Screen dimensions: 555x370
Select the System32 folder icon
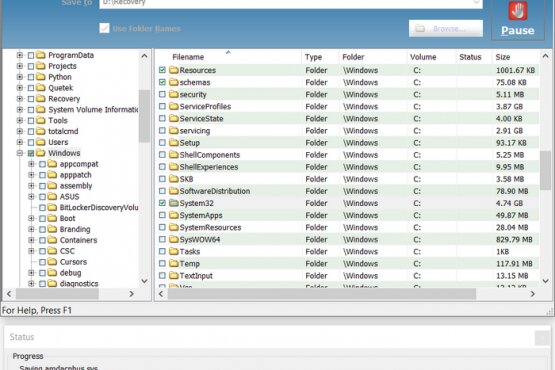click(x=173, y=203)
